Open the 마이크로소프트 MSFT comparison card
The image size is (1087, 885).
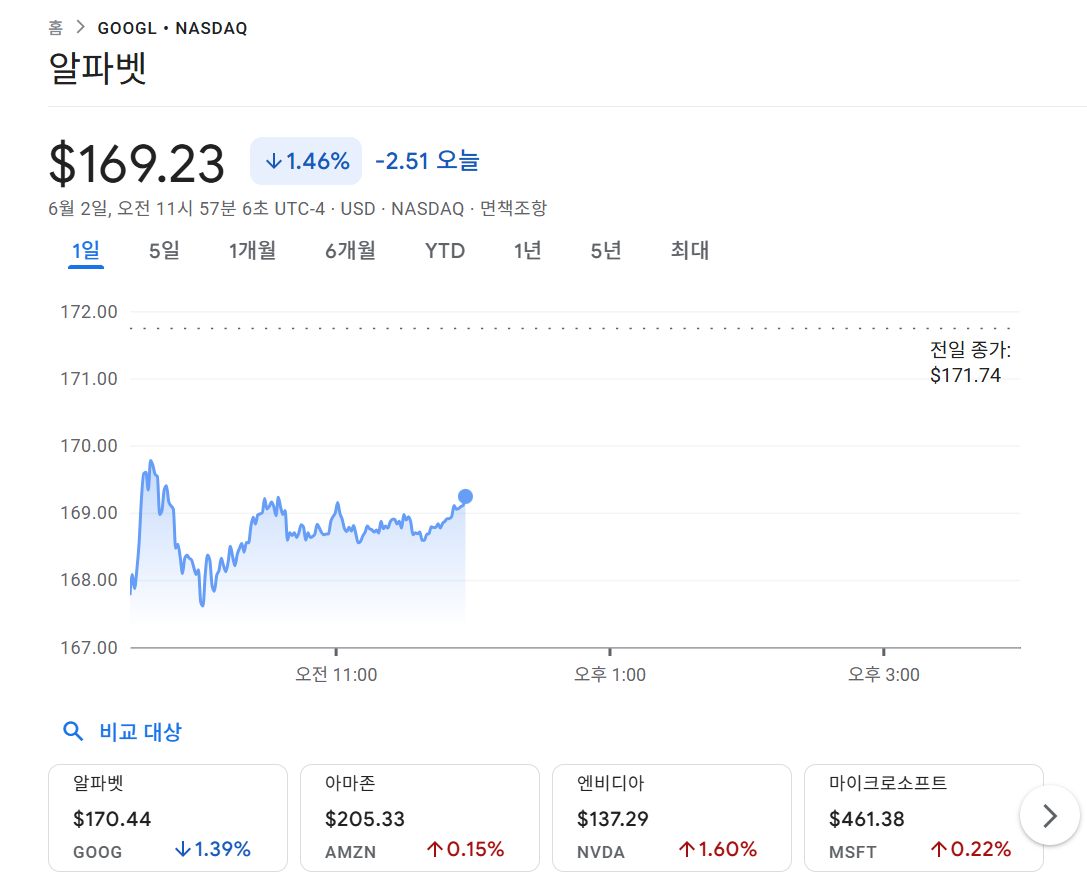click(923, 818)
